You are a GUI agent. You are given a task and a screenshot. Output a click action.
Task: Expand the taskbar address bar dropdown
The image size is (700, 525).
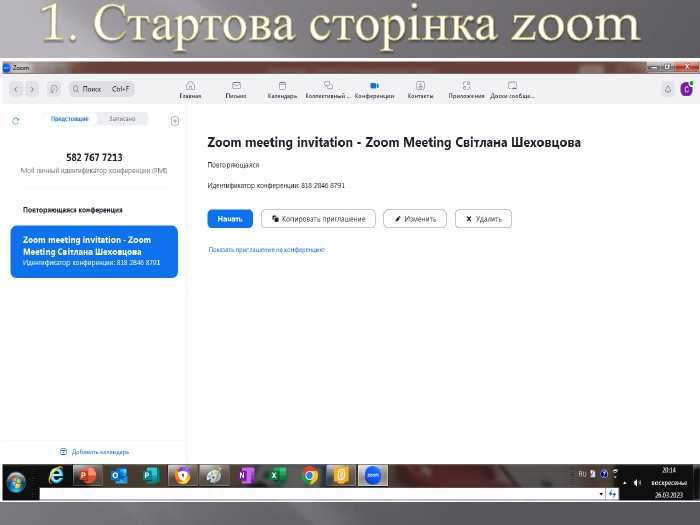601,494
